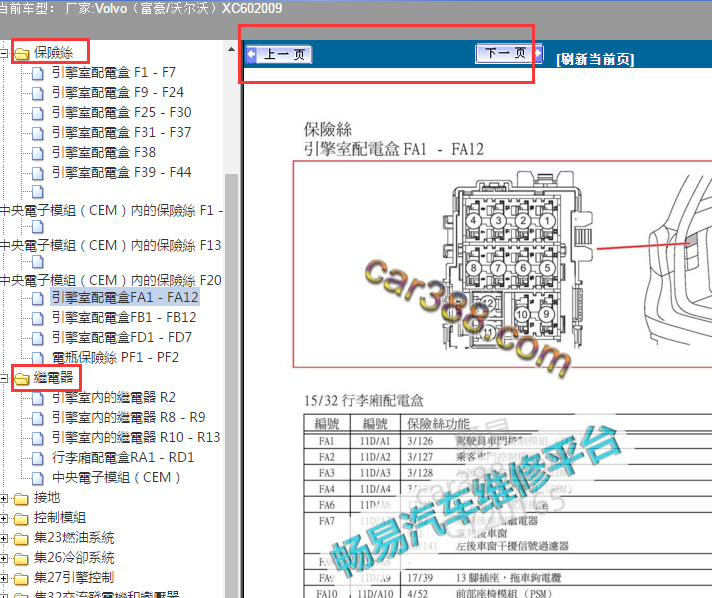Viewport: 712px width, 598px height.
Task: Click the 控制模組 folder icon
Action: [x=21, y=519]
